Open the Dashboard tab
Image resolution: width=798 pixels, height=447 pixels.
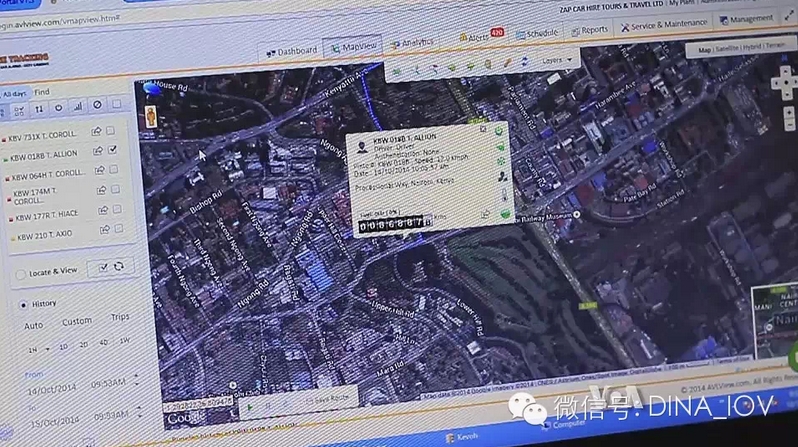tap(292, 52)
